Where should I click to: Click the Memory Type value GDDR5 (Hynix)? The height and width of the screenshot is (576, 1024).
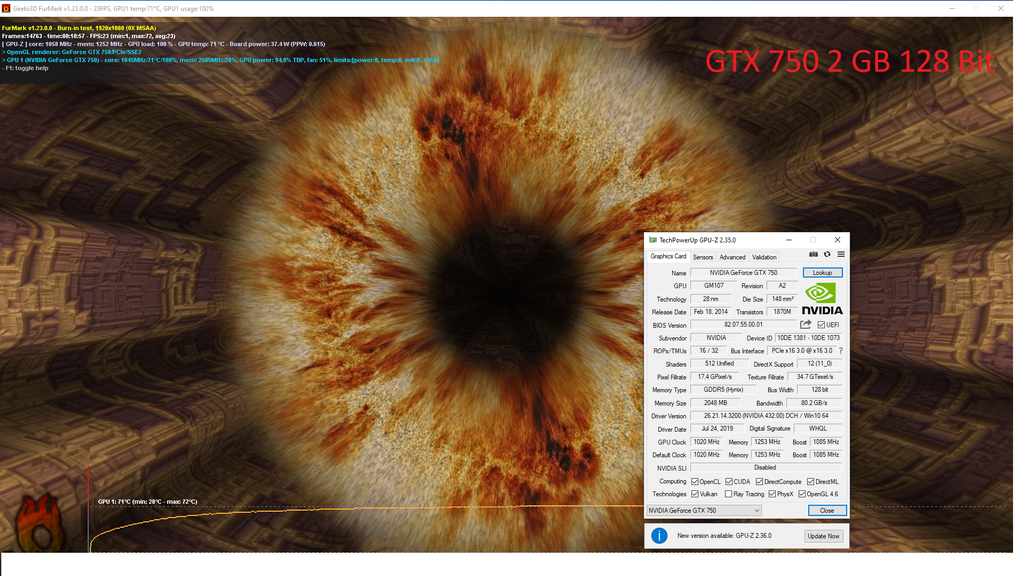[x=723, y=390]
